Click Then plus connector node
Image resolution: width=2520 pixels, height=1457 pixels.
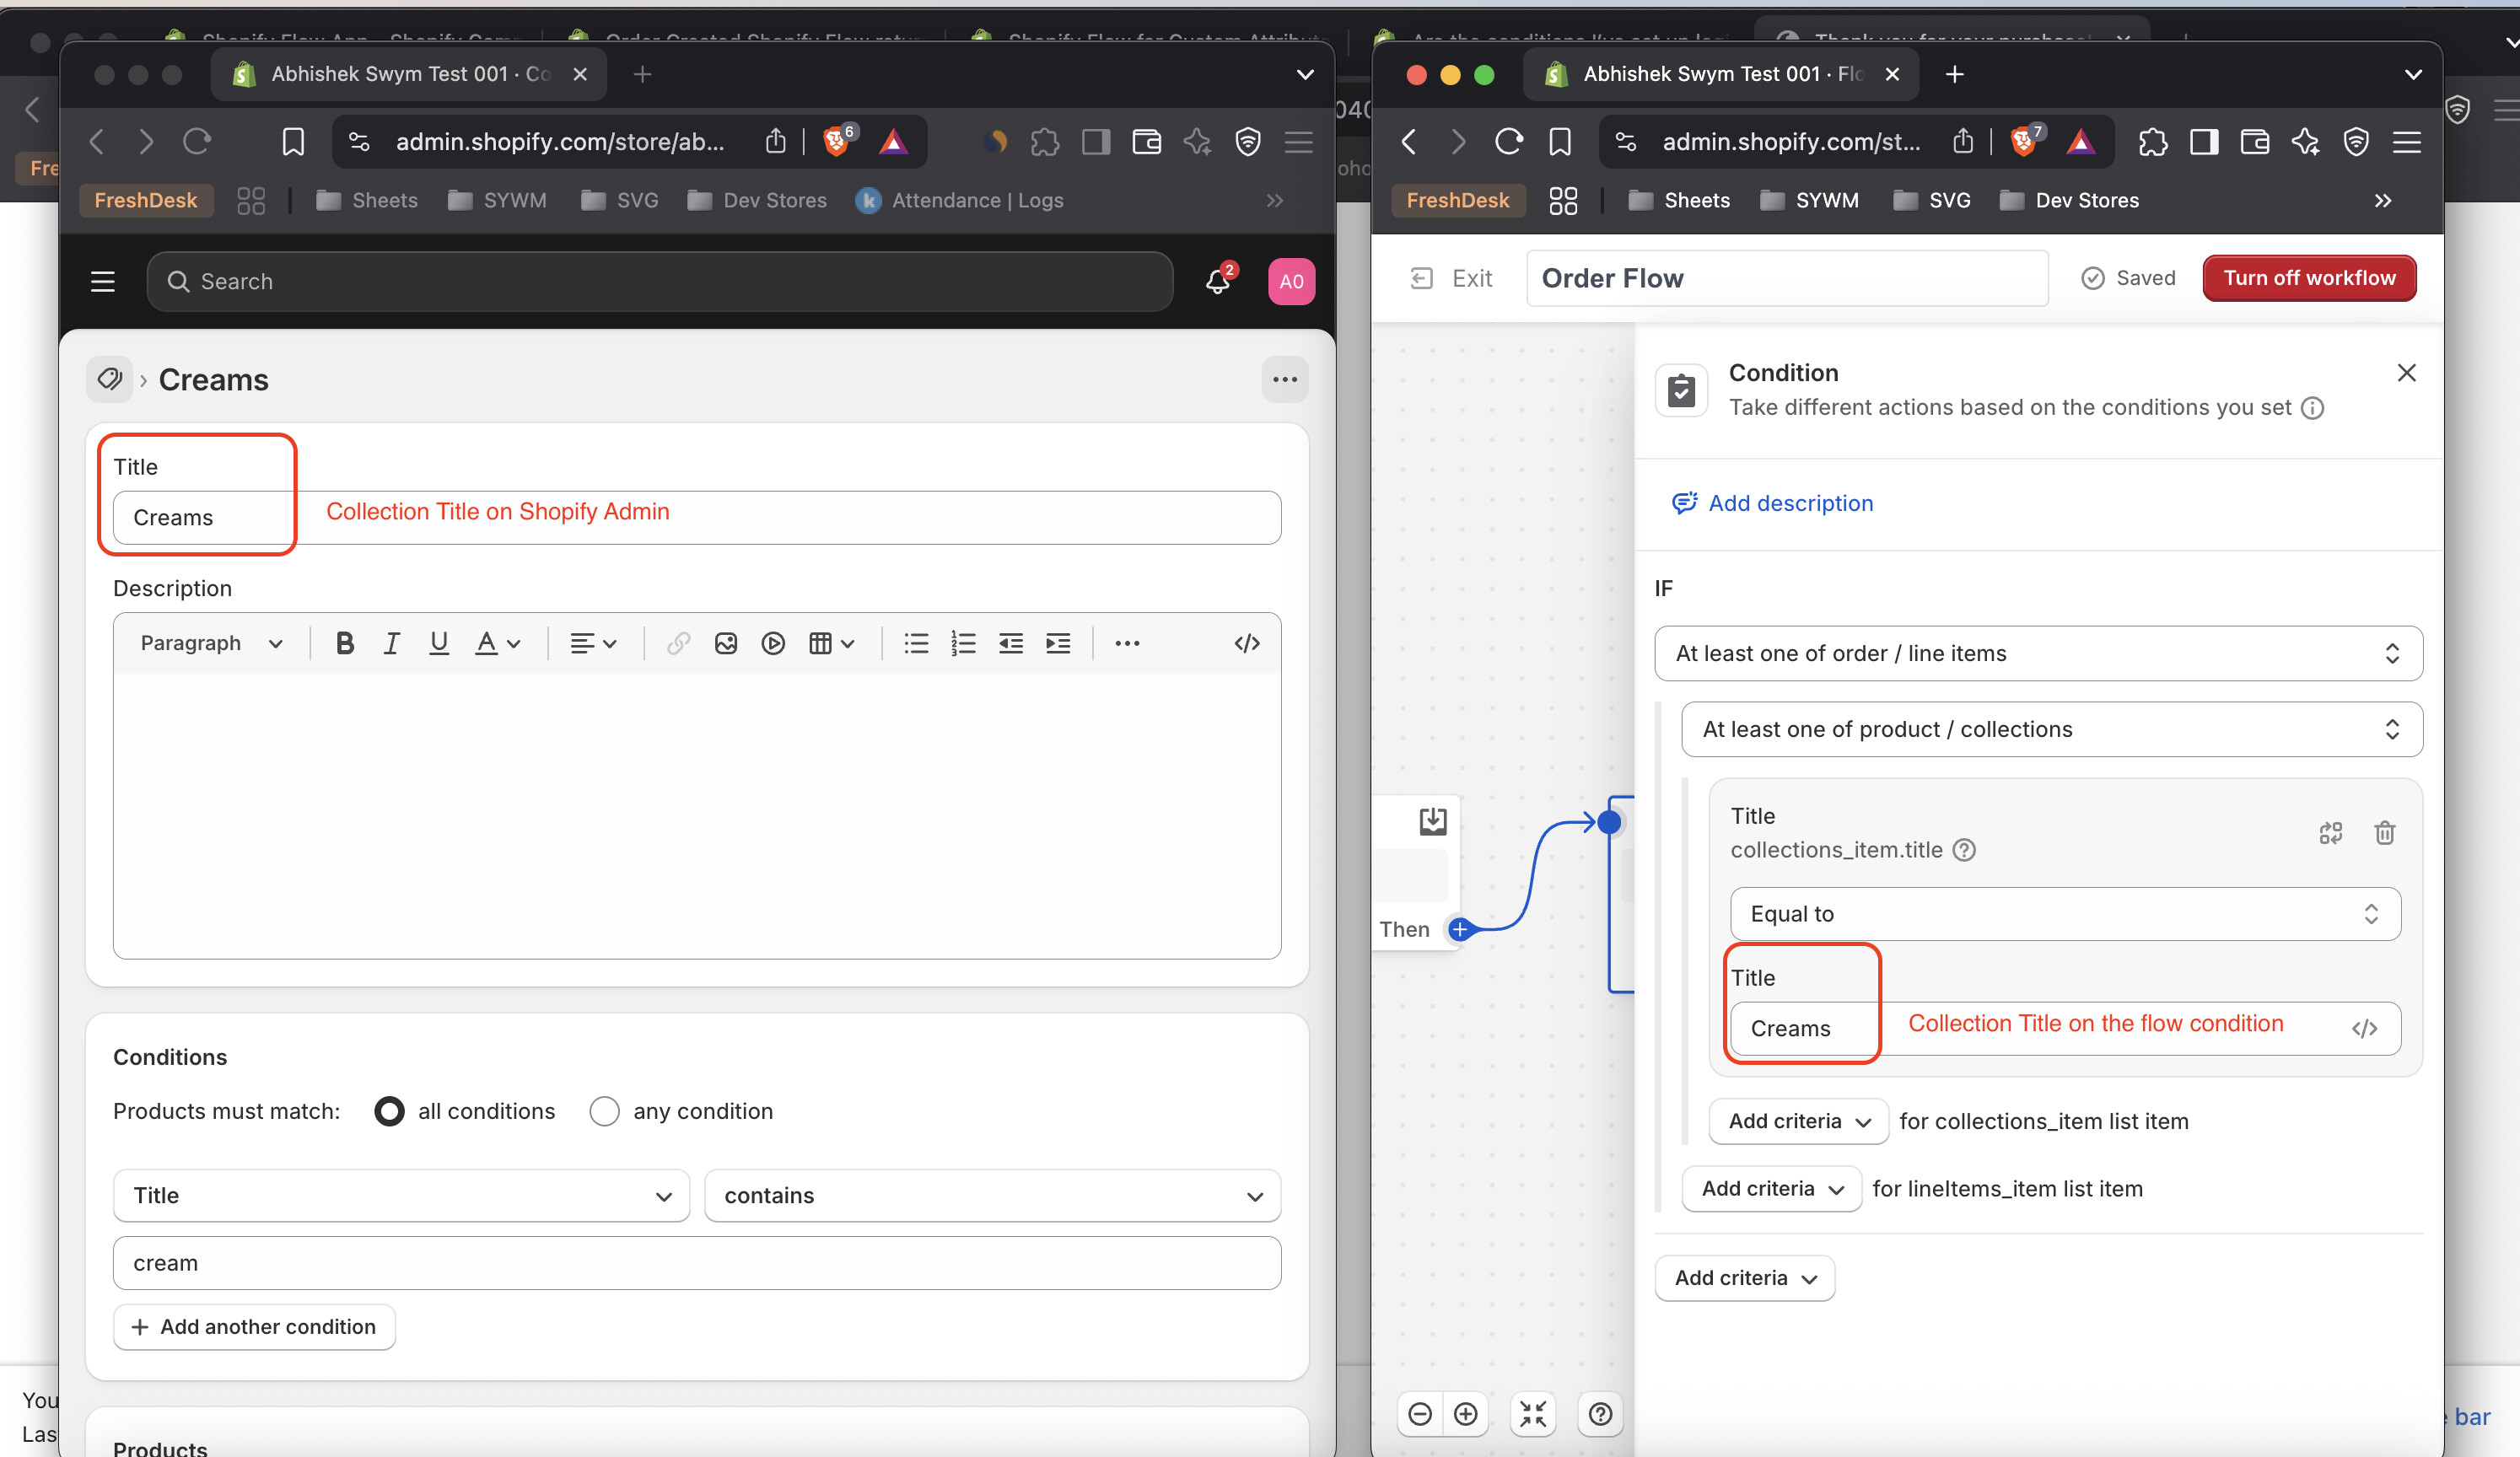tap(1460, 929)
